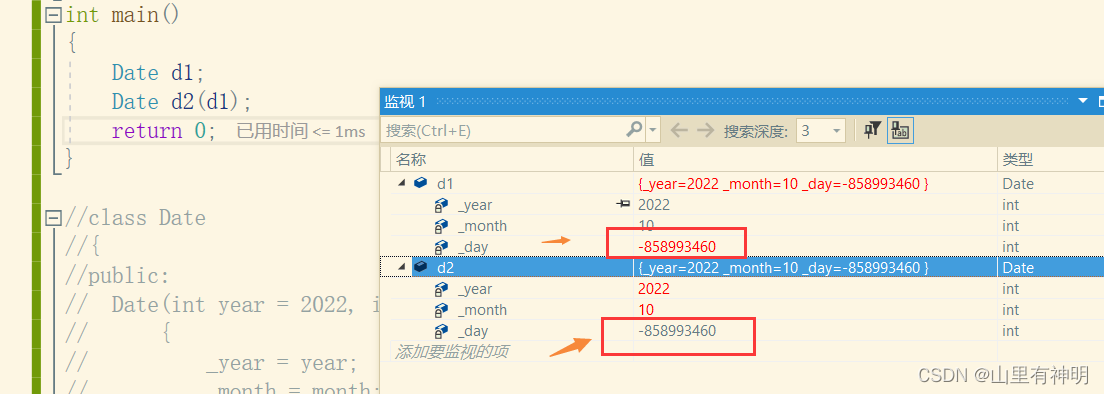Select _day under d1
This screenshot has width=1104, height=394.
click(x=472, y=247)
